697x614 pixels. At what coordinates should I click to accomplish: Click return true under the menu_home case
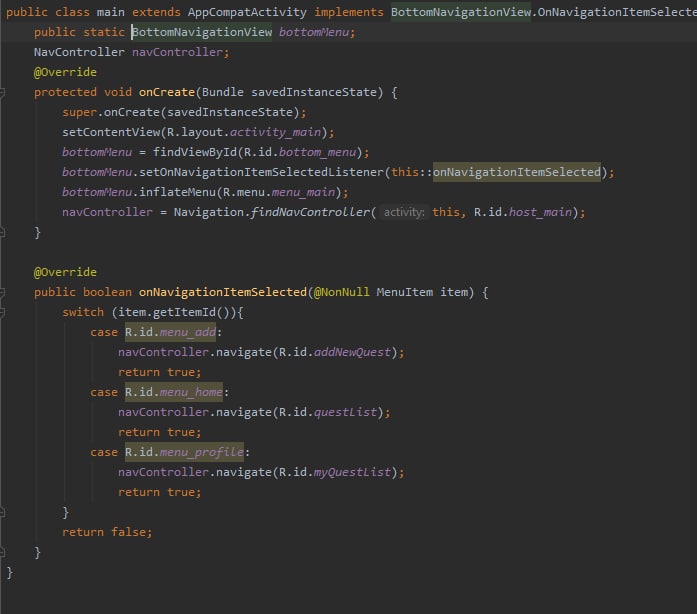point(160,432)
